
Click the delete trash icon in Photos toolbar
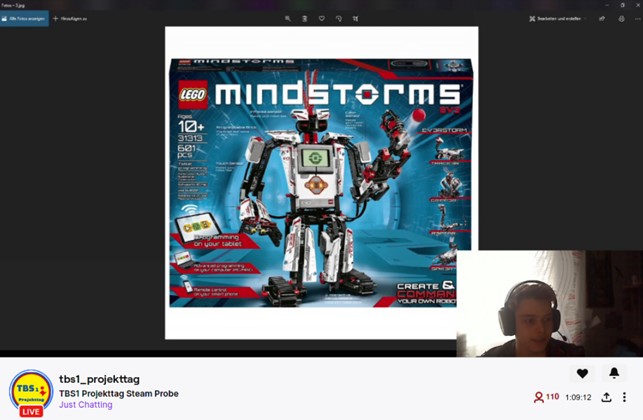click(x=305, y=18)
